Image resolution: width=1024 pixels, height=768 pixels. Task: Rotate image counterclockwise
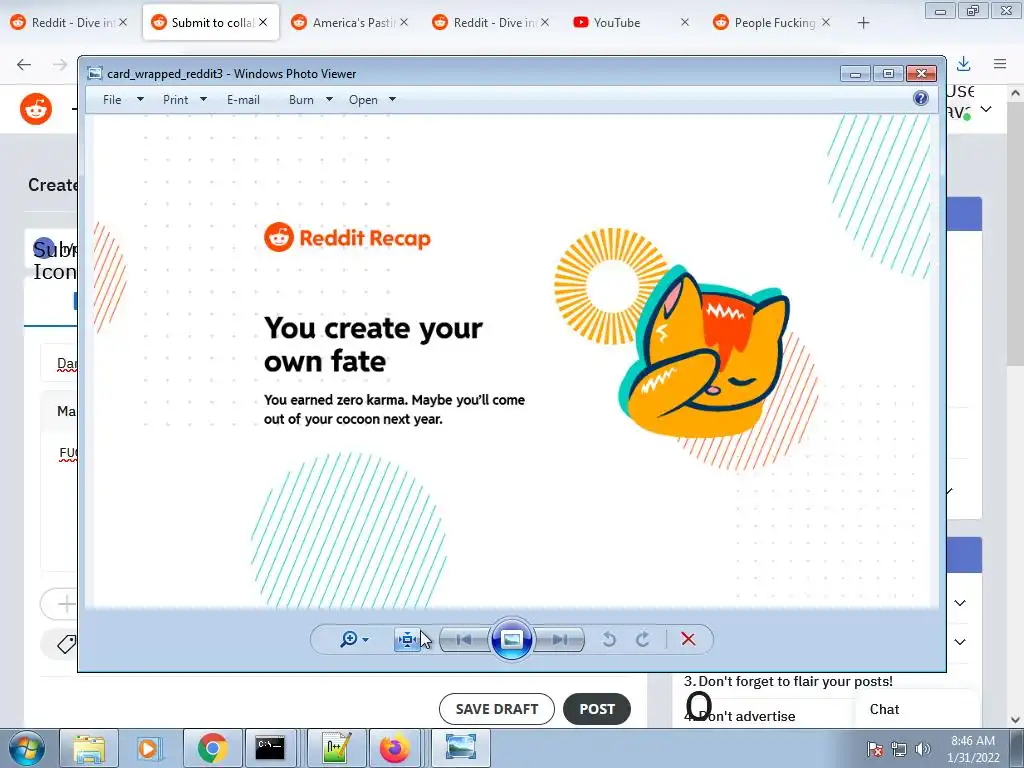tap(609, 639)
